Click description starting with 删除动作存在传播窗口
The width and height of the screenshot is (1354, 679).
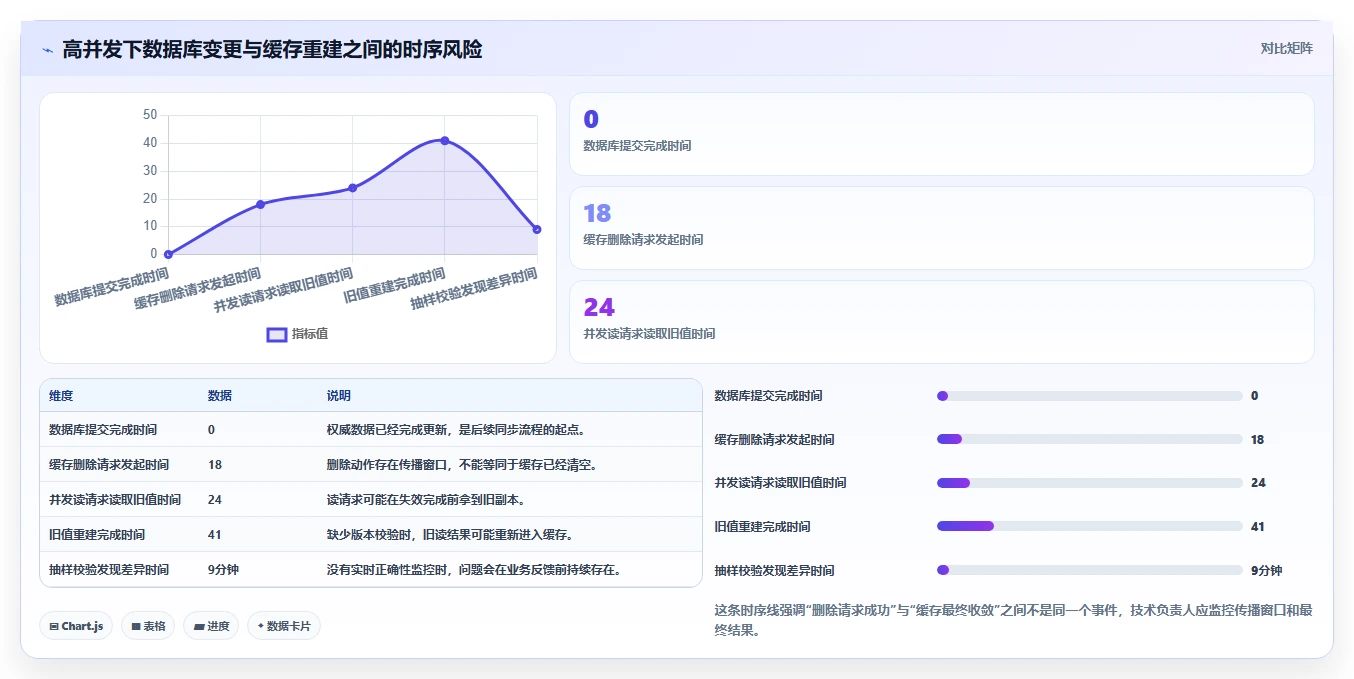click(461, 464)
